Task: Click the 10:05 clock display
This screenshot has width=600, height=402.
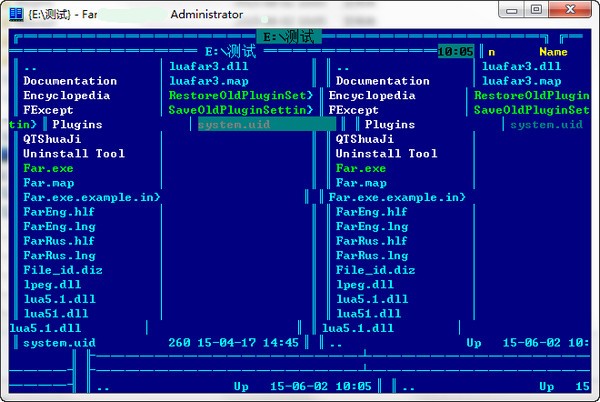Action: point(455,51)
